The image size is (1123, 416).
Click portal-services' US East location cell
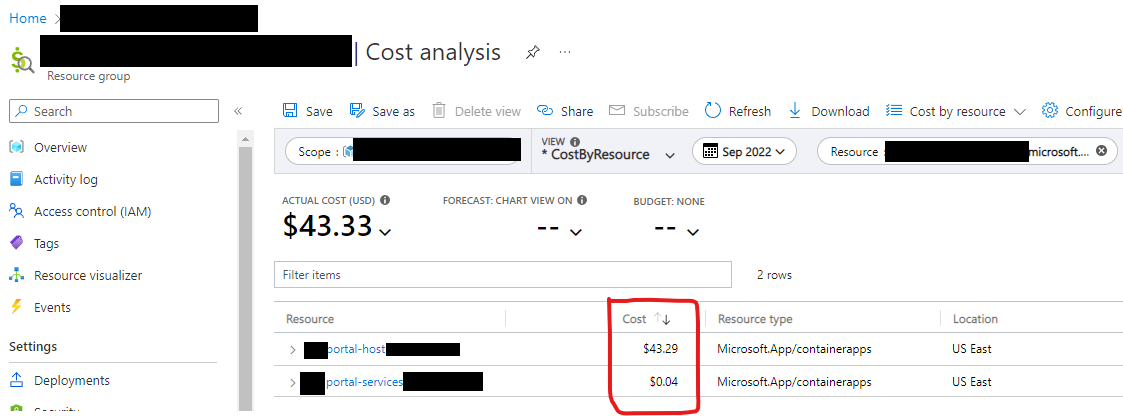click(972, 382)
